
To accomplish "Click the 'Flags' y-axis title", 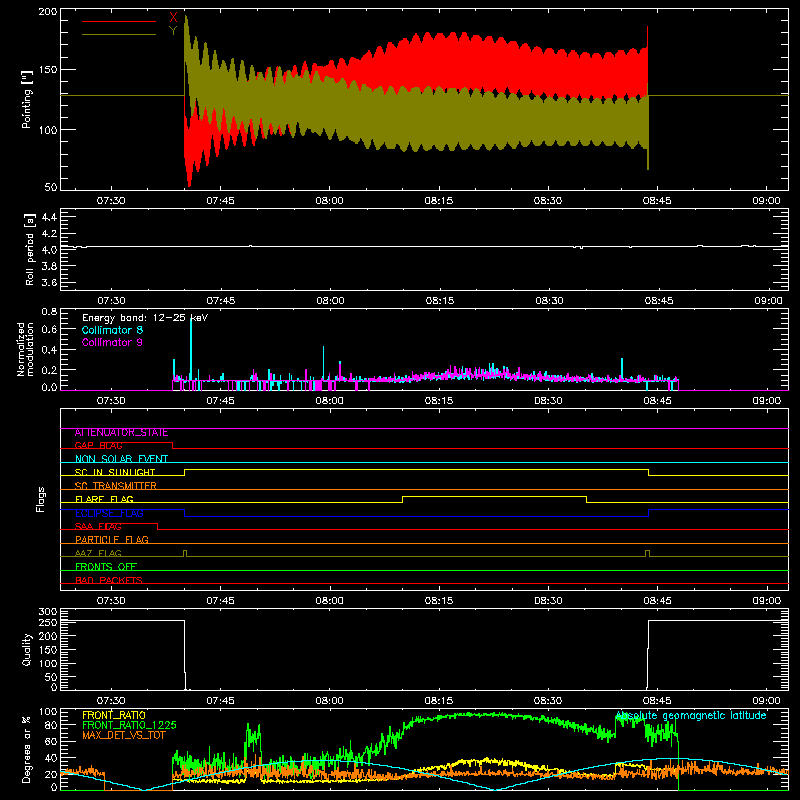I will click(x=40, y=499).
